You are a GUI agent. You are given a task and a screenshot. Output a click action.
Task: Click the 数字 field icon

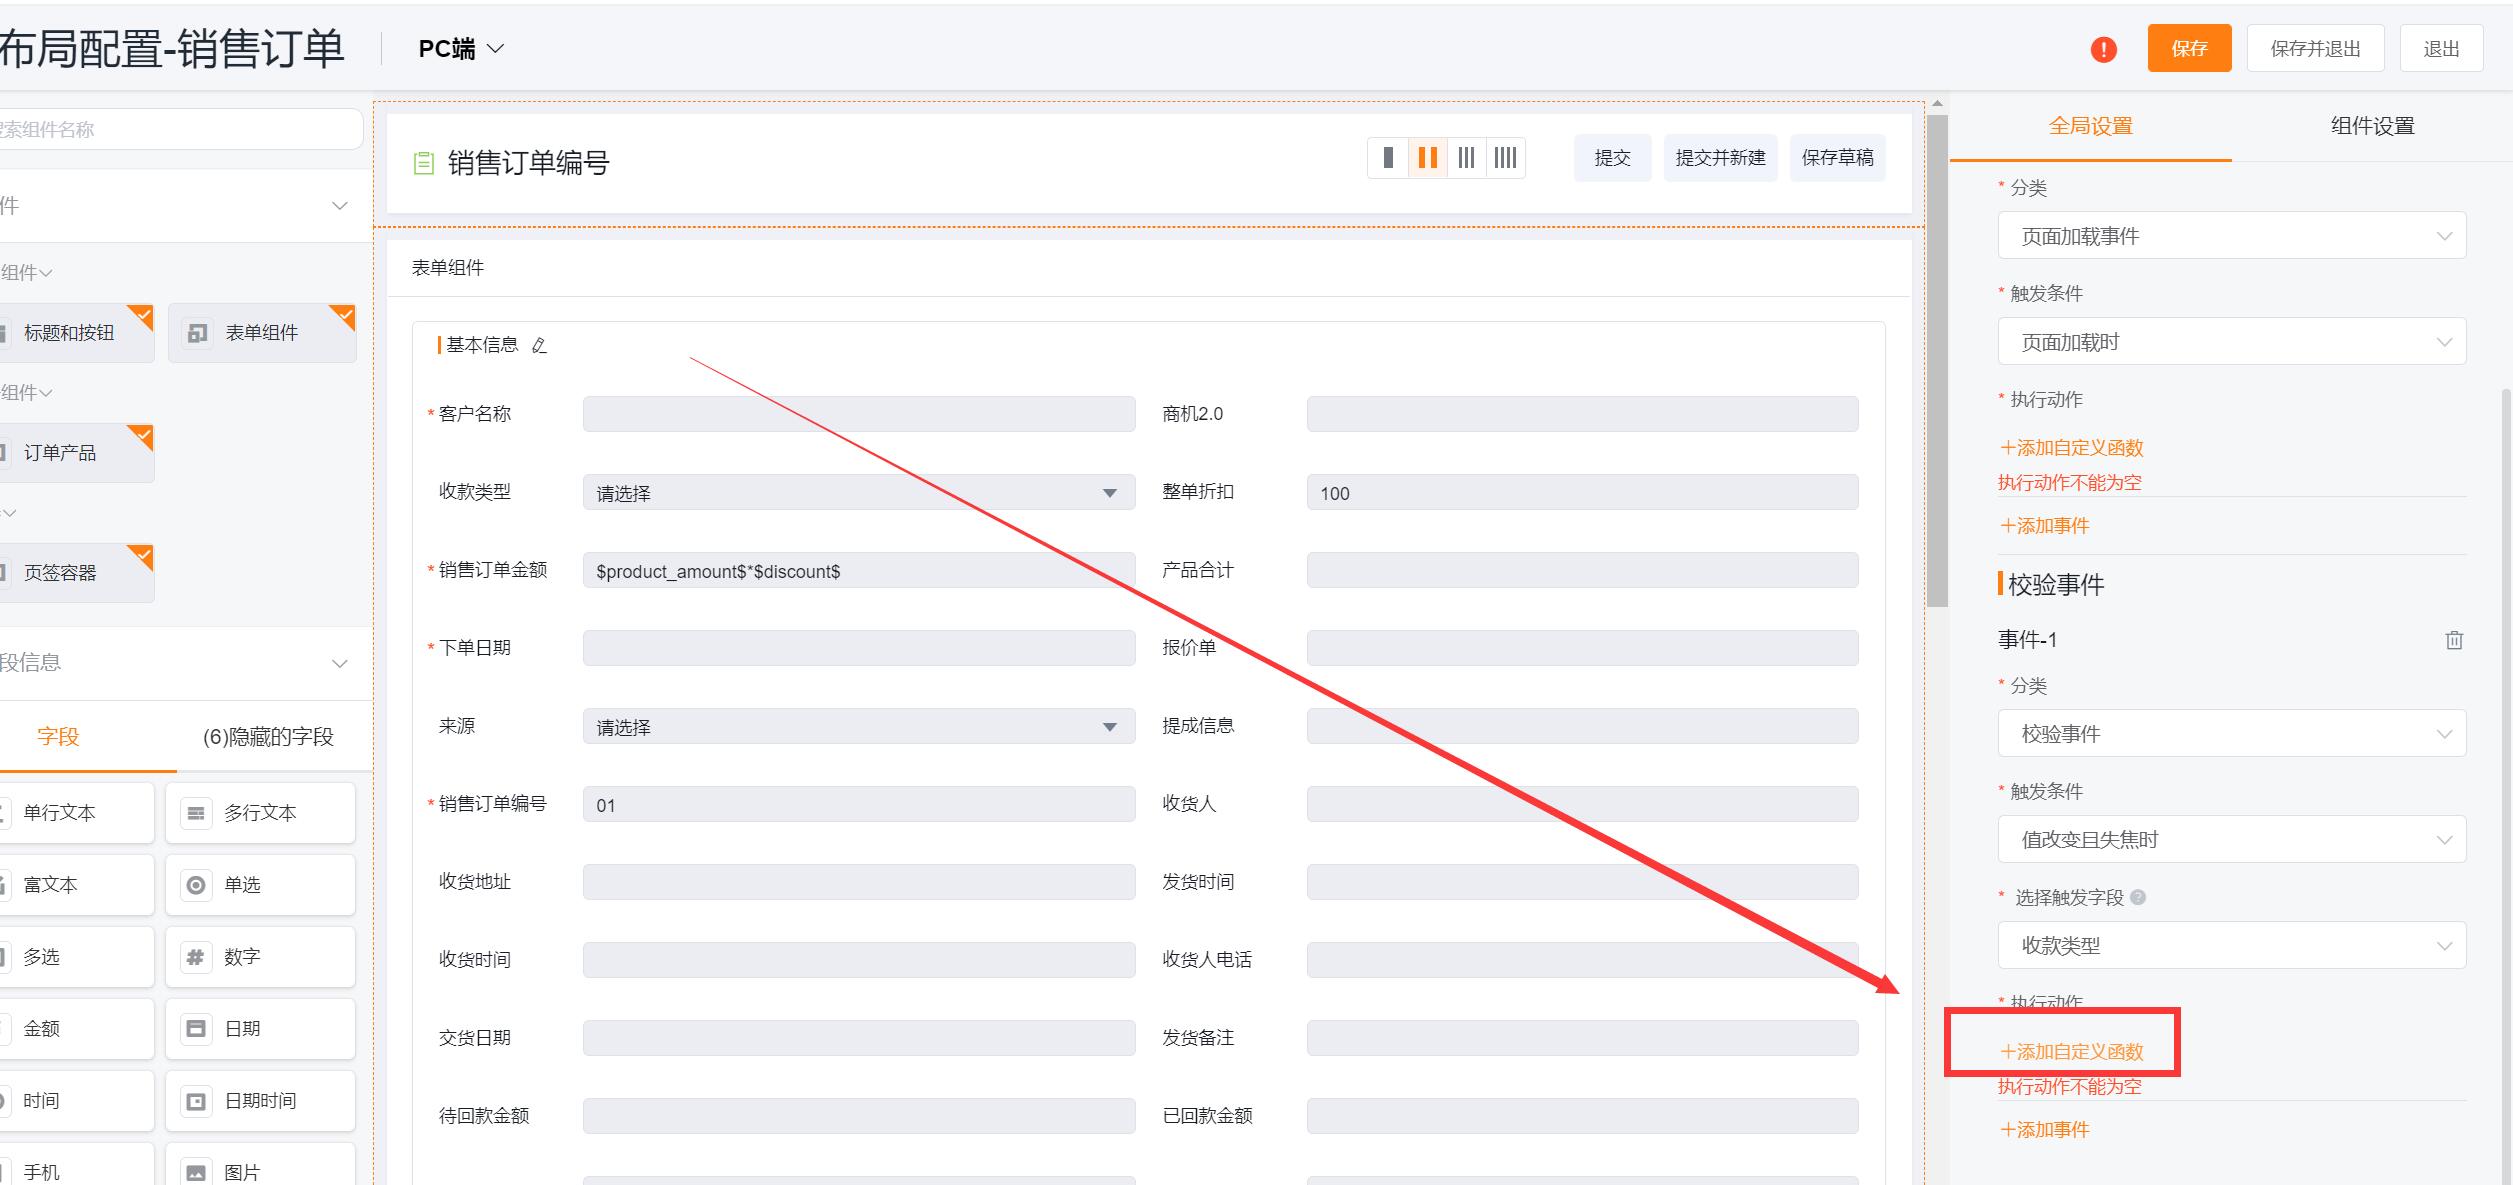click(196, 957)
